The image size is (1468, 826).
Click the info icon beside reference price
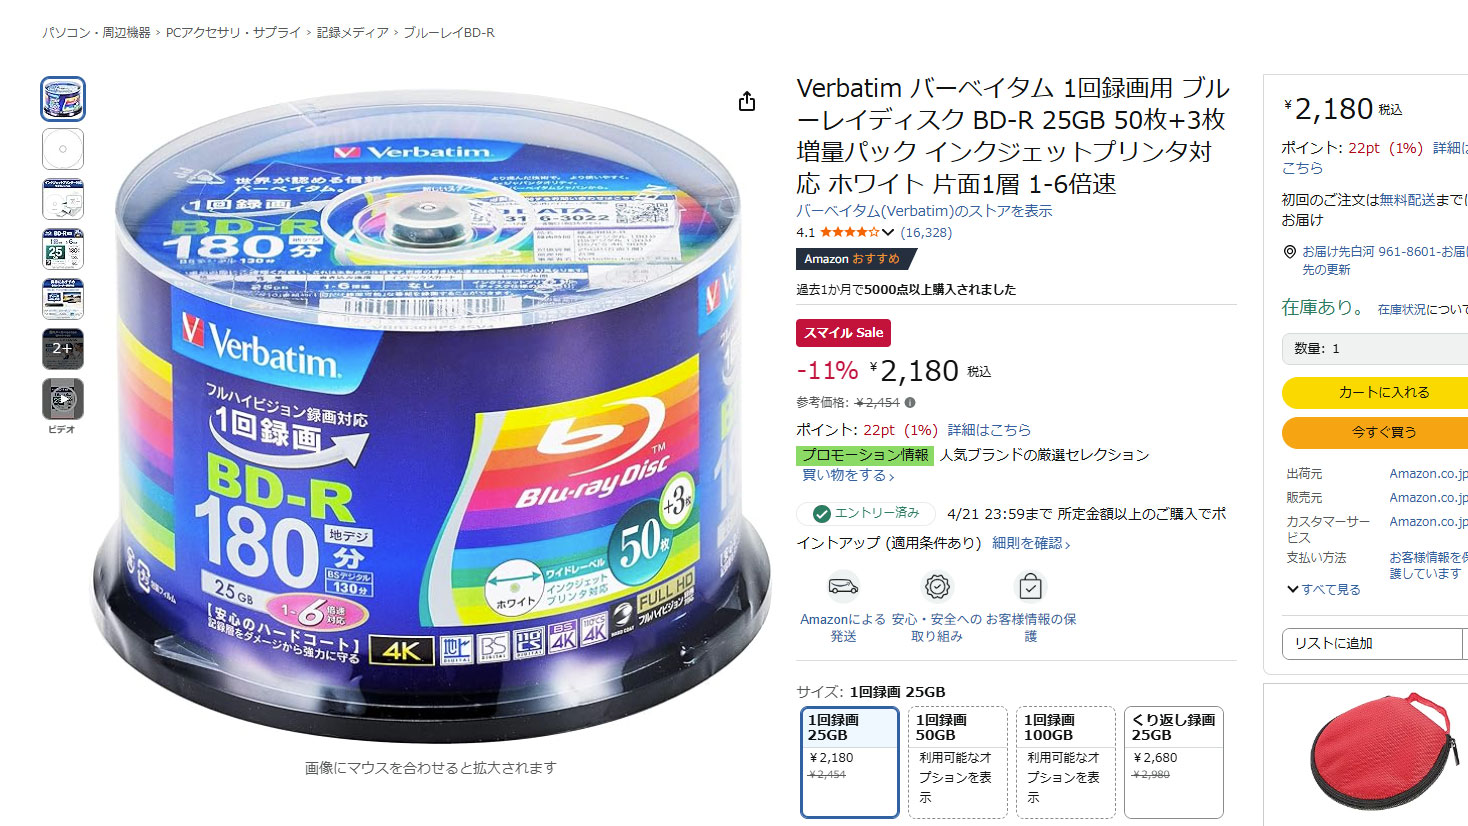tap(910, 403)
